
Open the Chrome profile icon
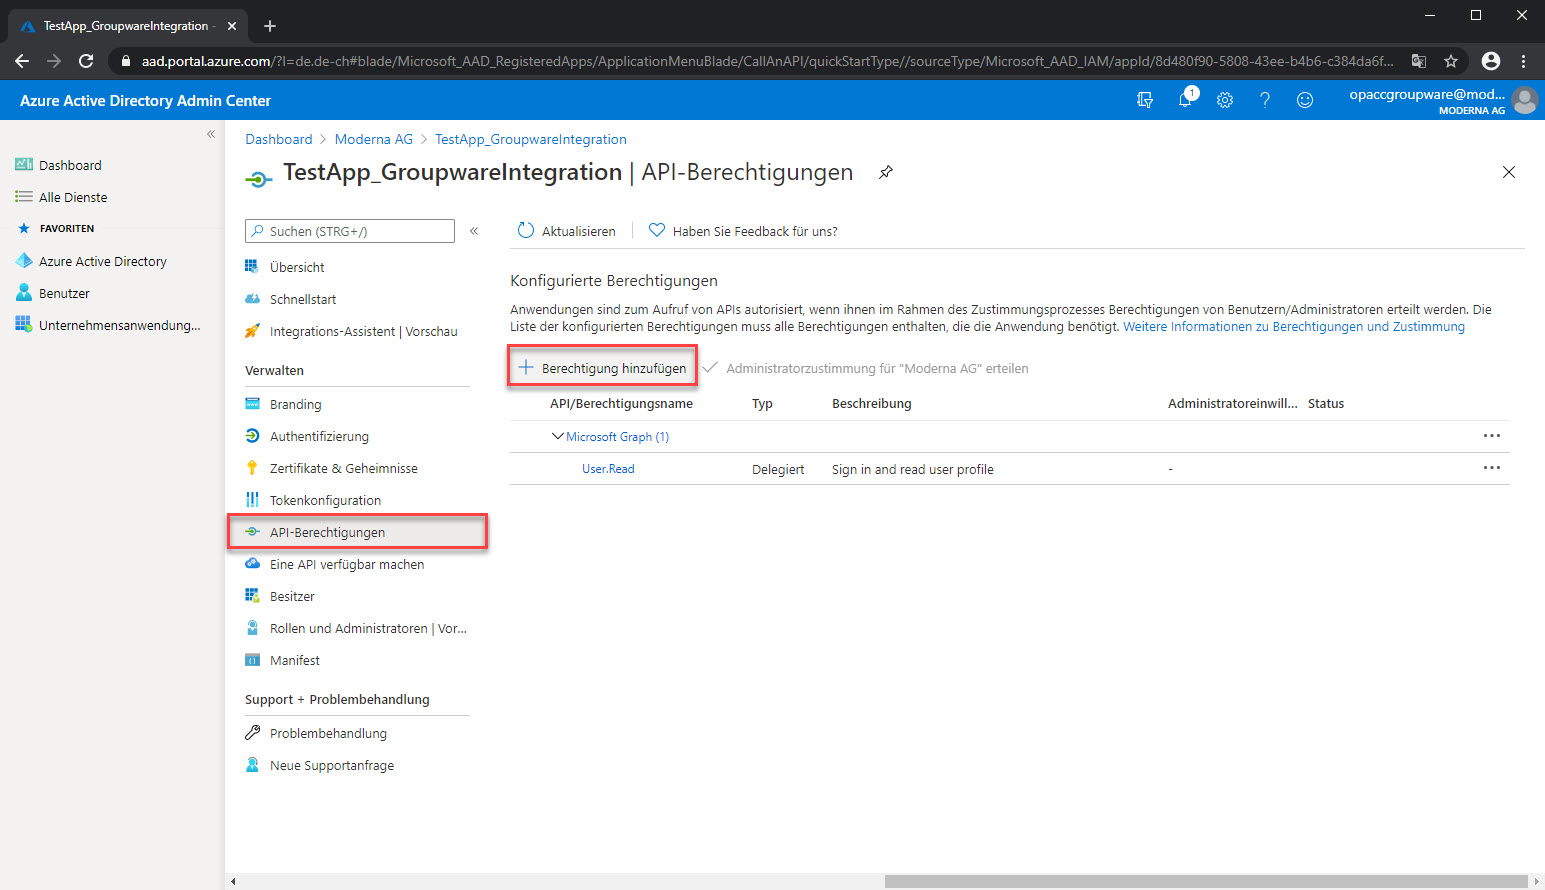(1491, 61)
